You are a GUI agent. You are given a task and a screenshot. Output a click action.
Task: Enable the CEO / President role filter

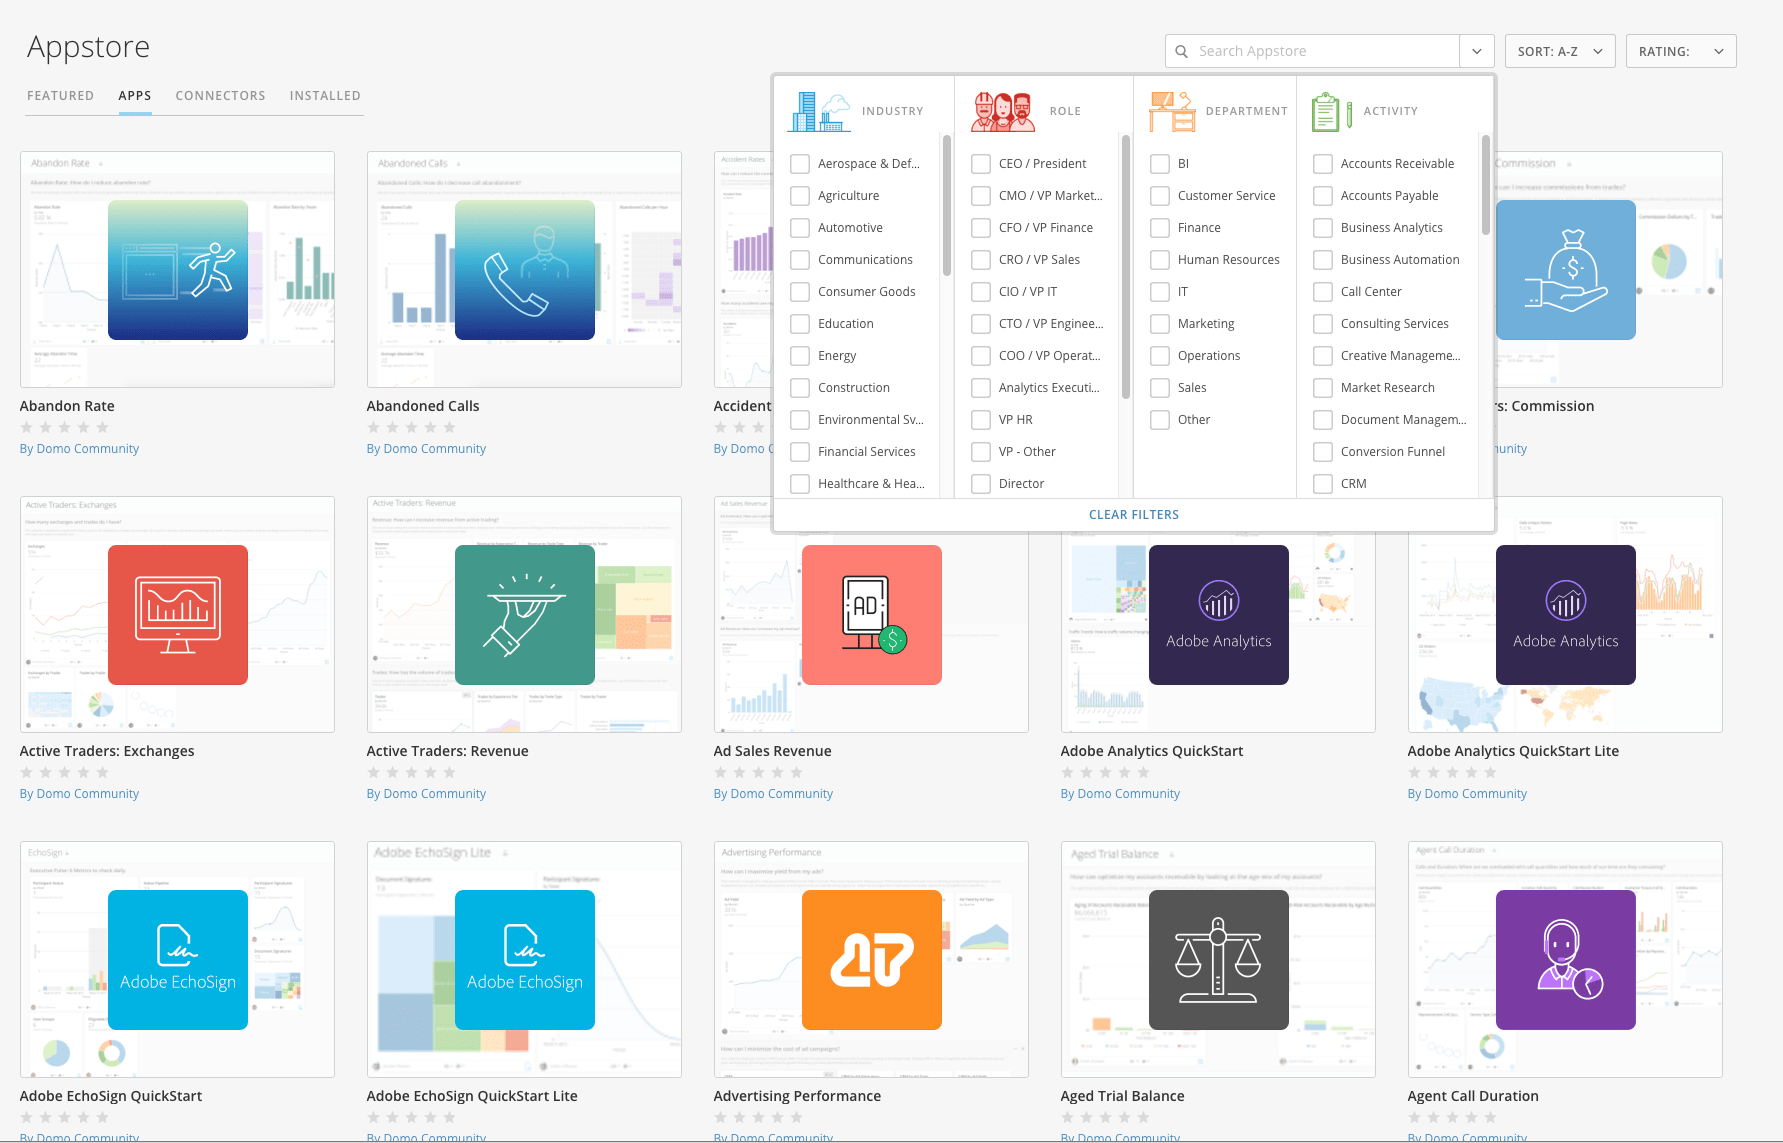pos(980,163)
